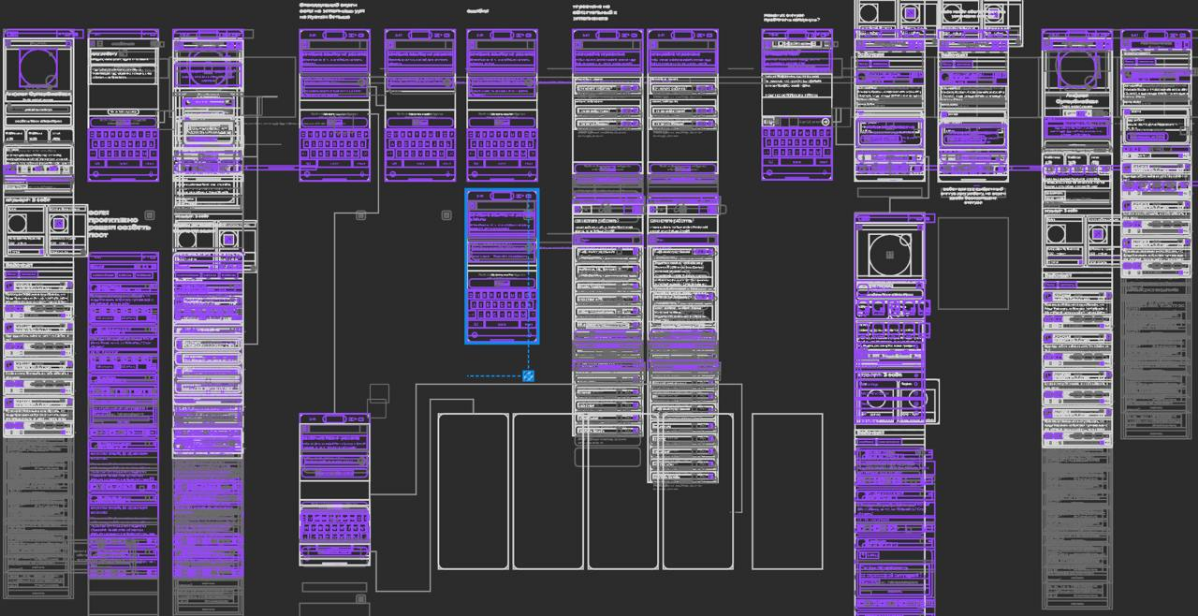Select the second empty rounded frame at the bottom

coord(548,490)
